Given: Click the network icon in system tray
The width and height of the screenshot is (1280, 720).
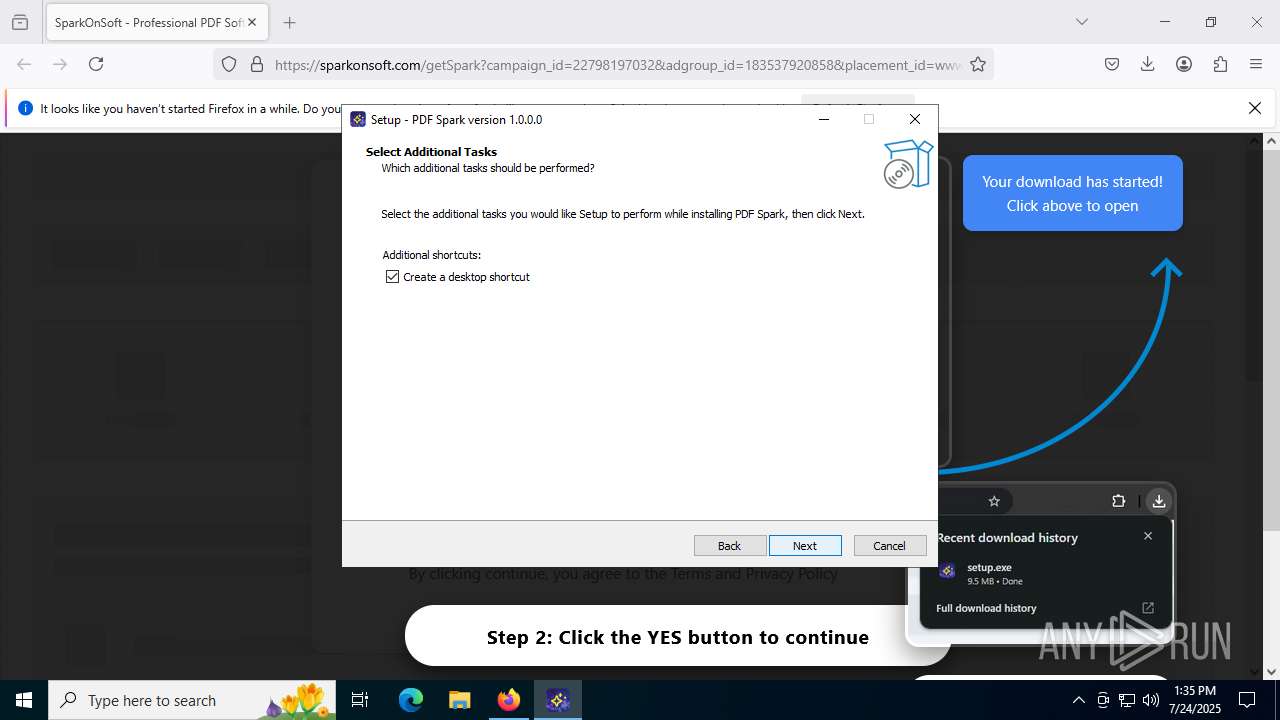Looking at the screenshot, I should coord(1127,700).
